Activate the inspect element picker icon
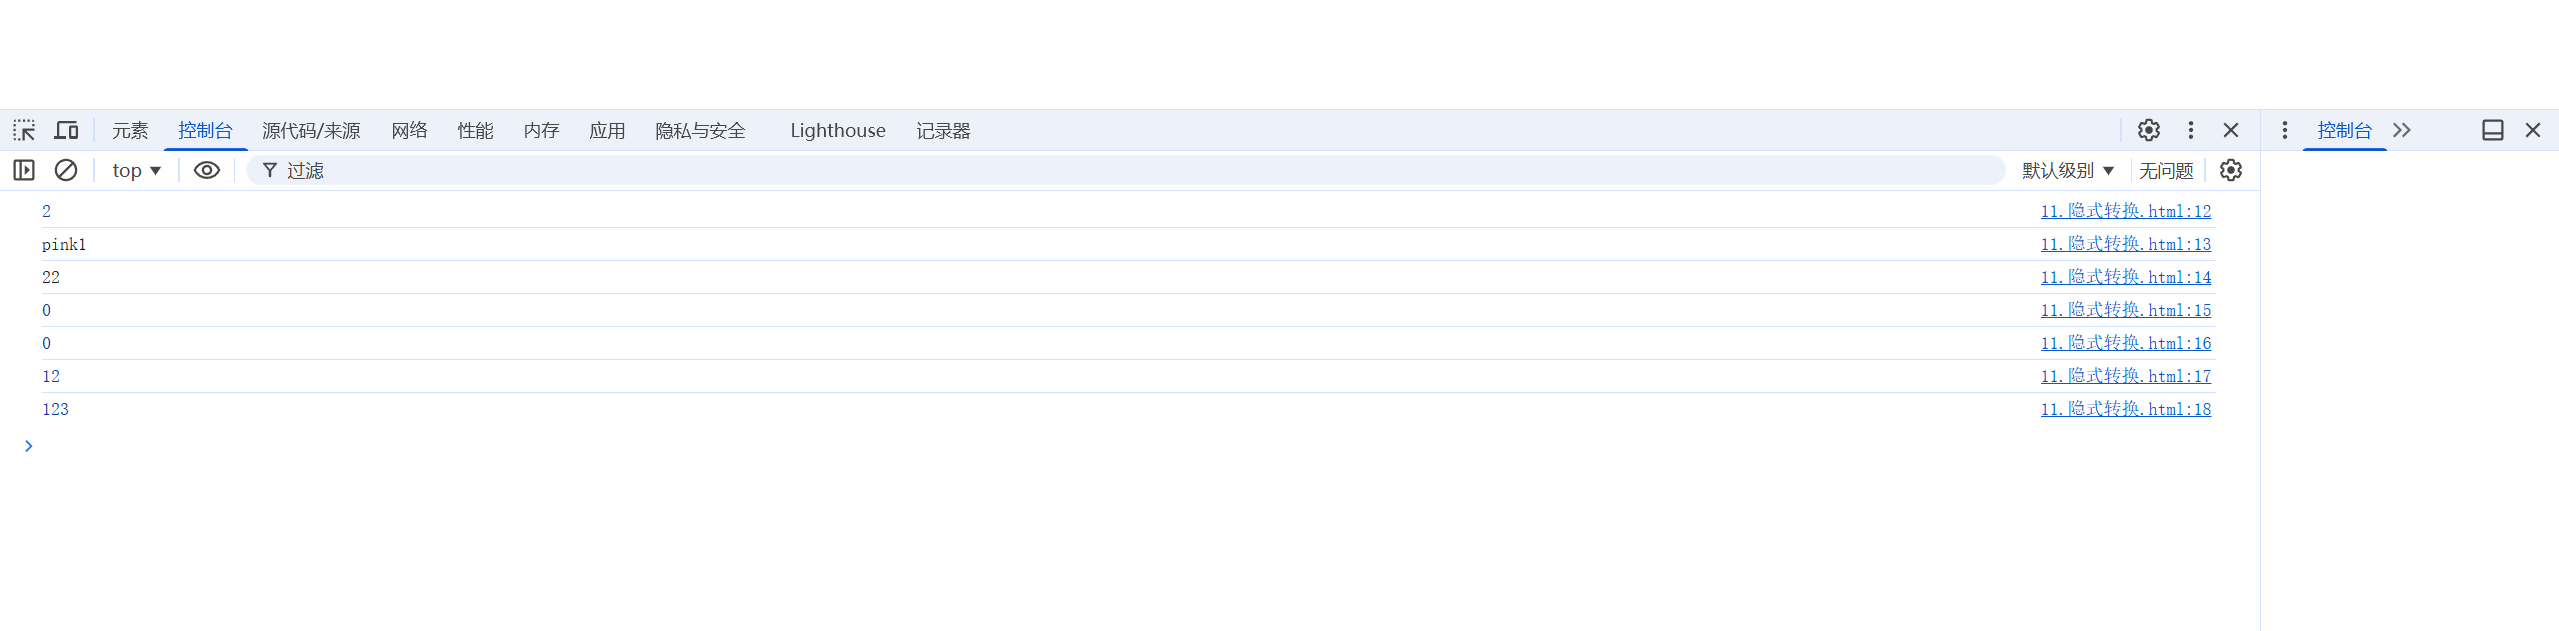The height and width of the screenshot is (631, 2559). click(24, 130)
